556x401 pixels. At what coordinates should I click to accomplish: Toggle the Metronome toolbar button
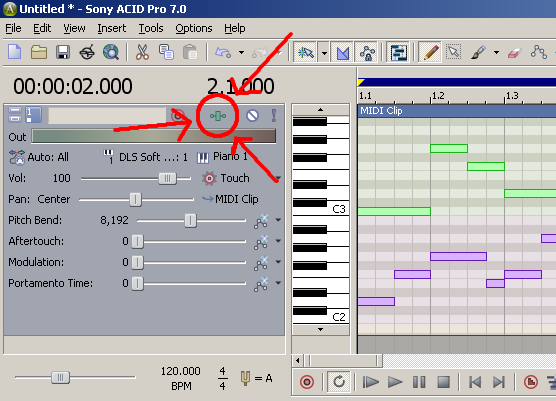(343, 53)
